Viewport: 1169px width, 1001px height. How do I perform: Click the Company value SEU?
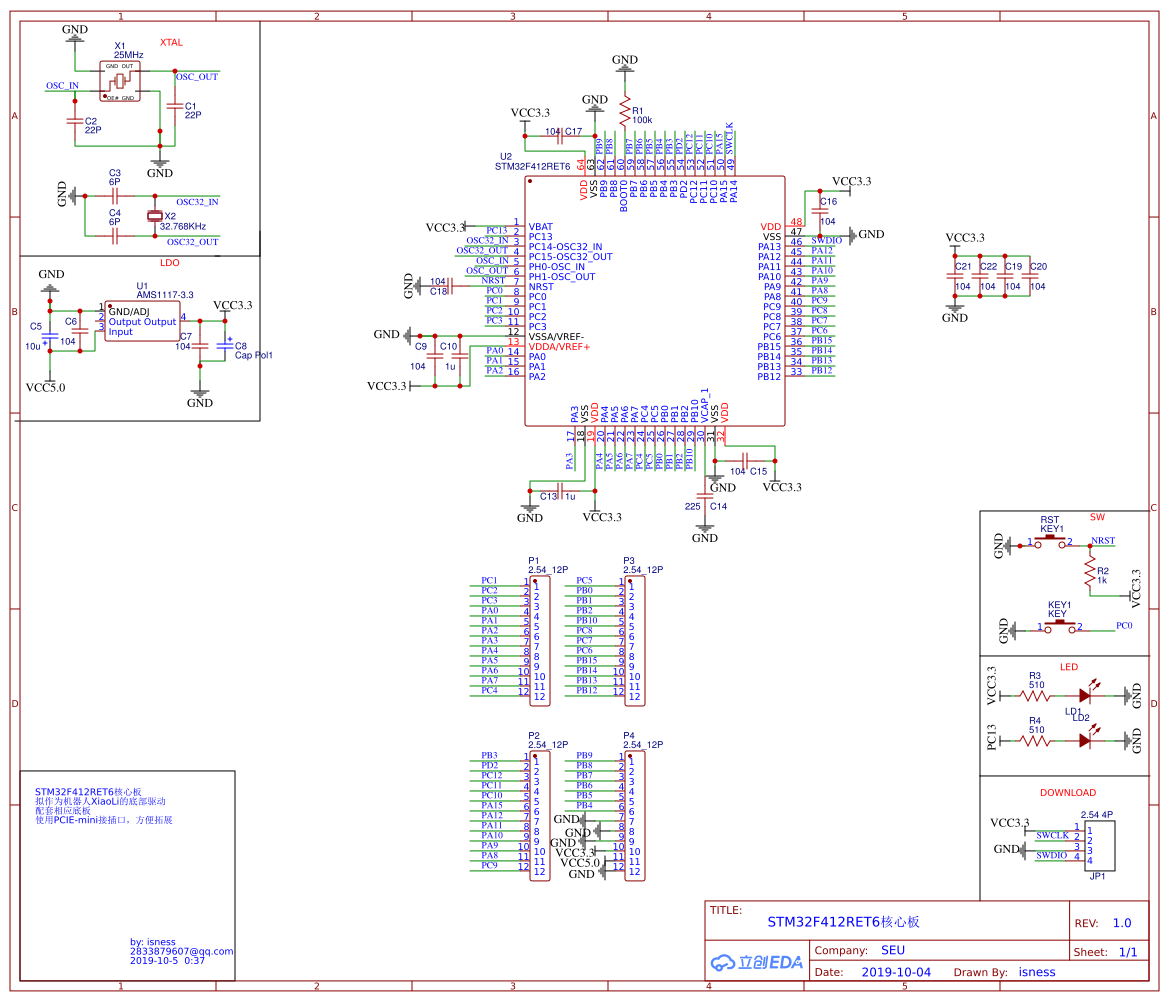tap(893, 950)
